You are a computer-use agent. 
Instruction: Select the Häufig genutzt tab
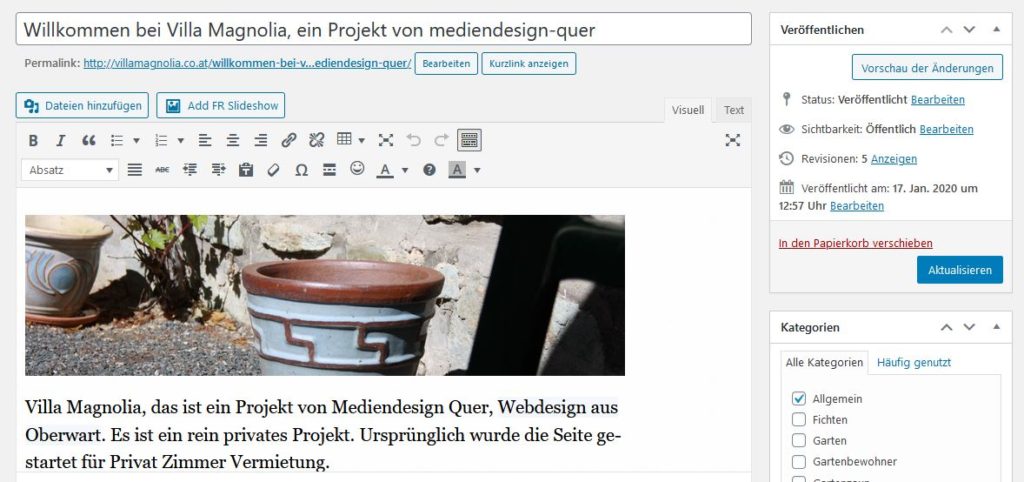coord(914,362)
